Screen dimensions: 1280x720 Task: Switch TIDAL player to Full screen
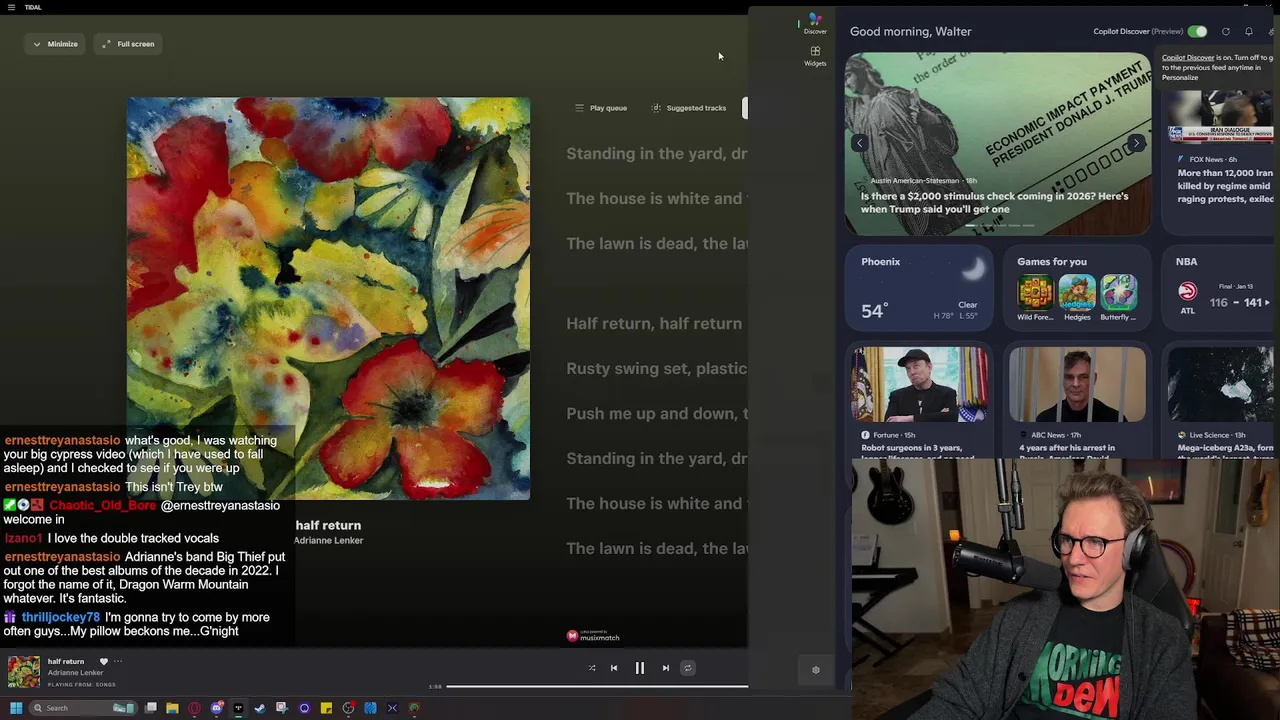pos(129,44)
